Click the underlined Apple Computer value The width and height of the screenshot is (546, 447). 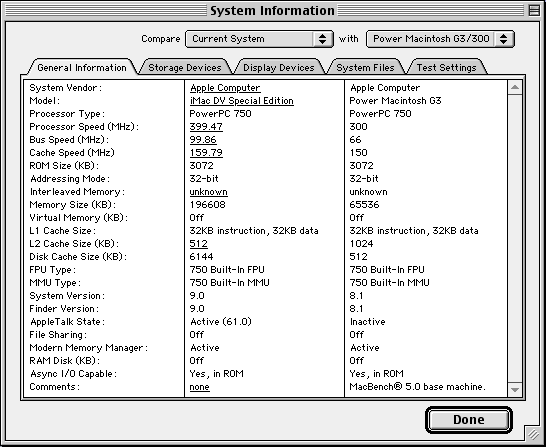[x=225, y=88]
